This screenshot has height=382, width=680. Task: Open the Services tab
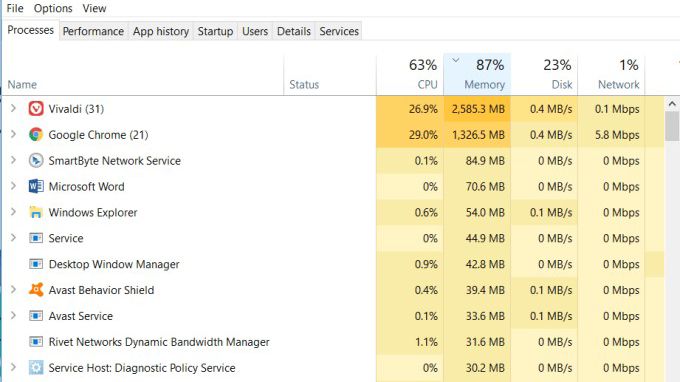pos(339,31)
